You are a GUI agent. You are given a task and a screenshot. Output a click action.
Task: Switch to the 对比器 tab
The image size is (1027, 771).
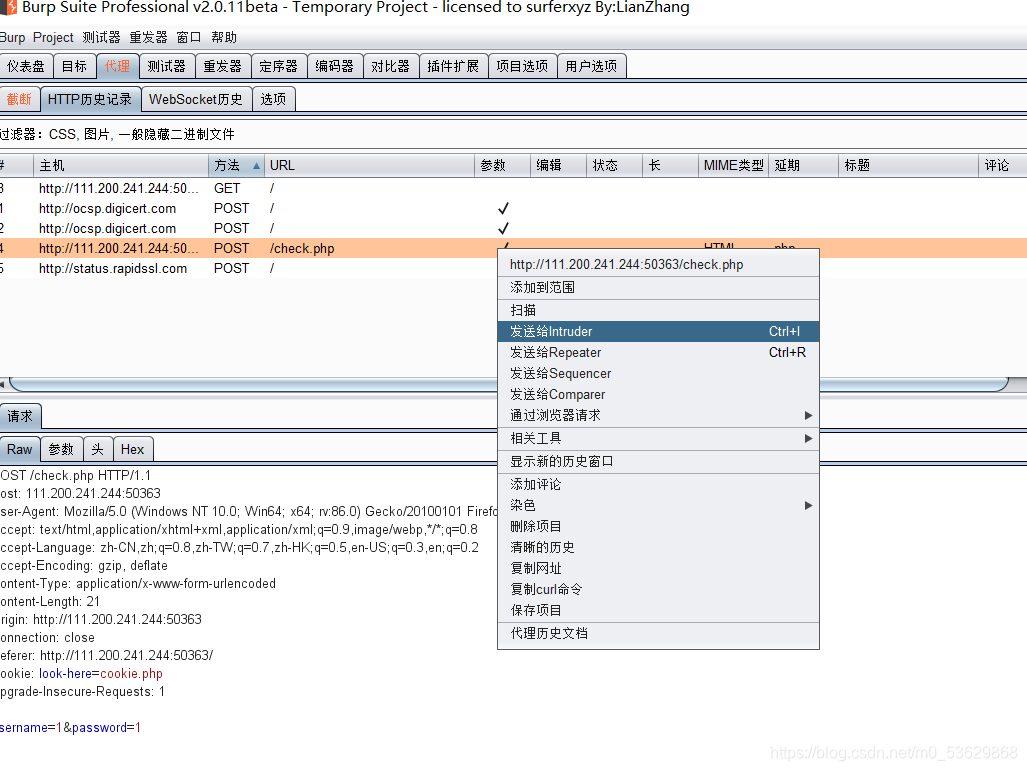pos(391,66)
